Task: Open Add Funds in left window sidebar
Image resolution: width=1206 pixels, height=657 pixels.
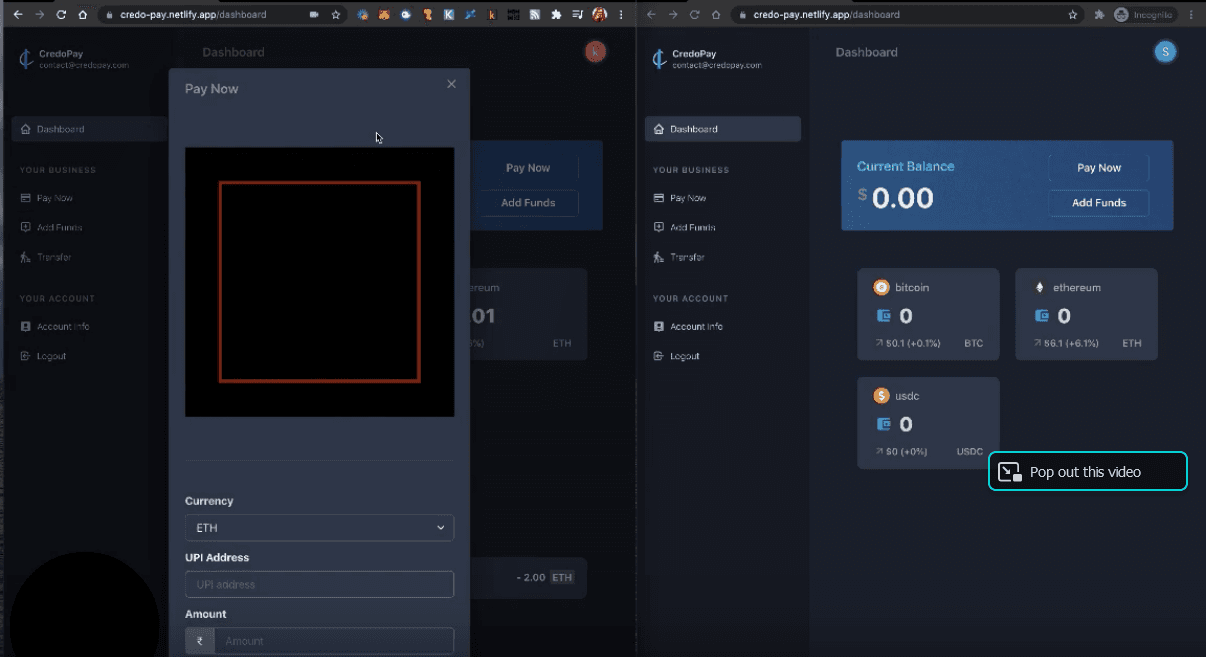Action: point(51,227)
